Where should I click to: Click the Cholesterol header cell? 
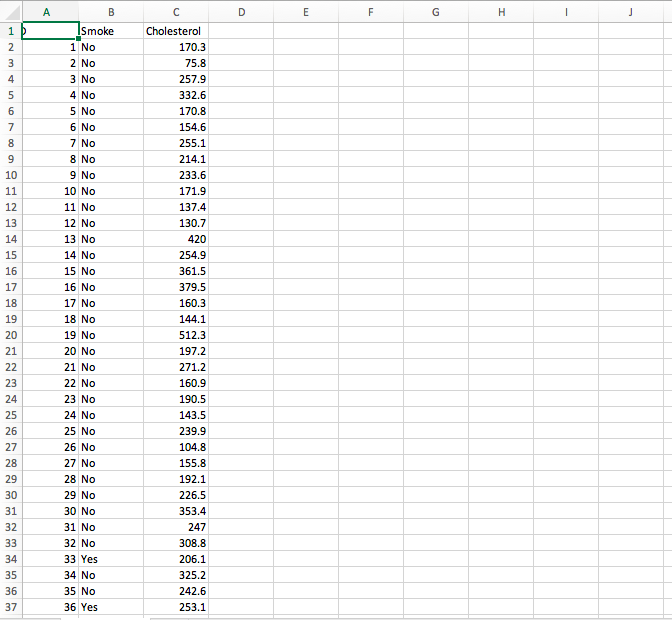[176, 31]
